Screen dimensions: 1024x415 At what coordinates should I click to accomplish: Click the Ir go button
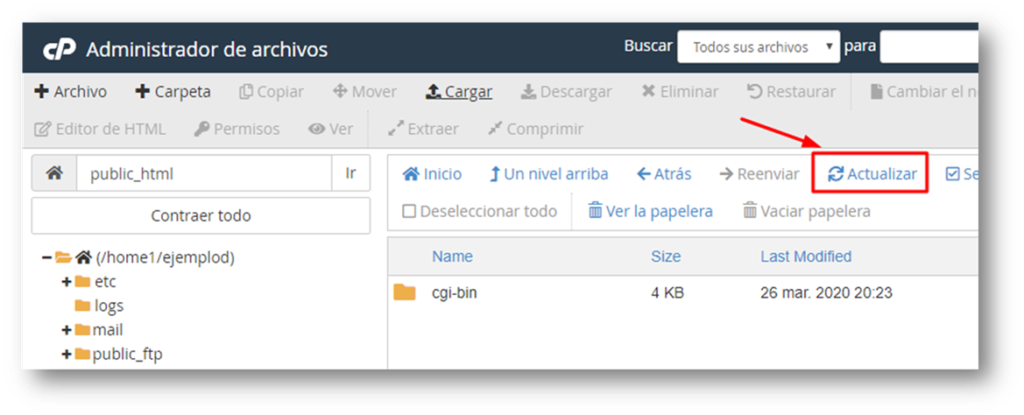point(351,173)
